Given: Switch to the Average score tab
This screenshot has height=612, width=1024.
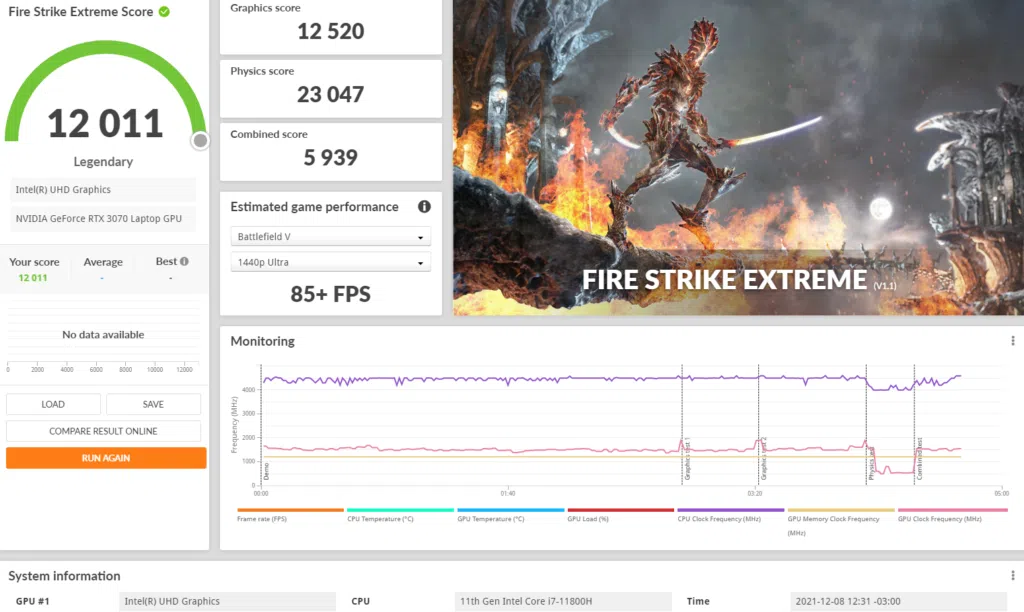Looking at the screenshot, I should click(x=103, y=261).
